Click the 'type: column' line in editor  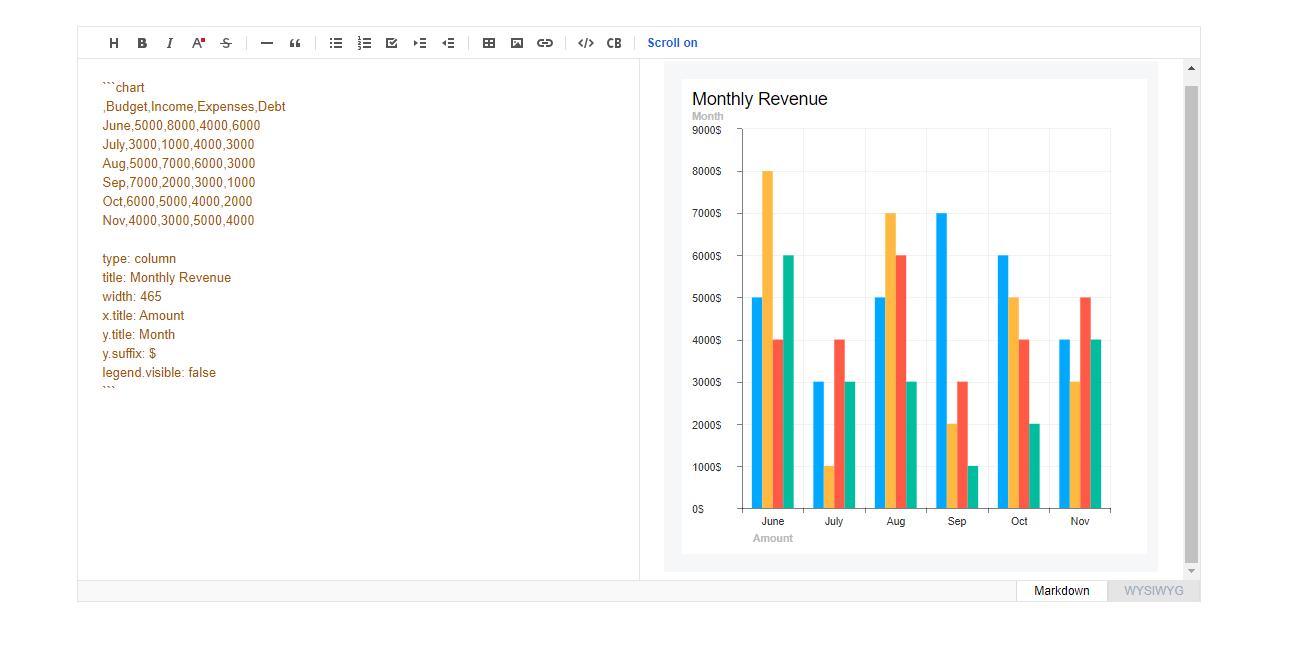139,259
